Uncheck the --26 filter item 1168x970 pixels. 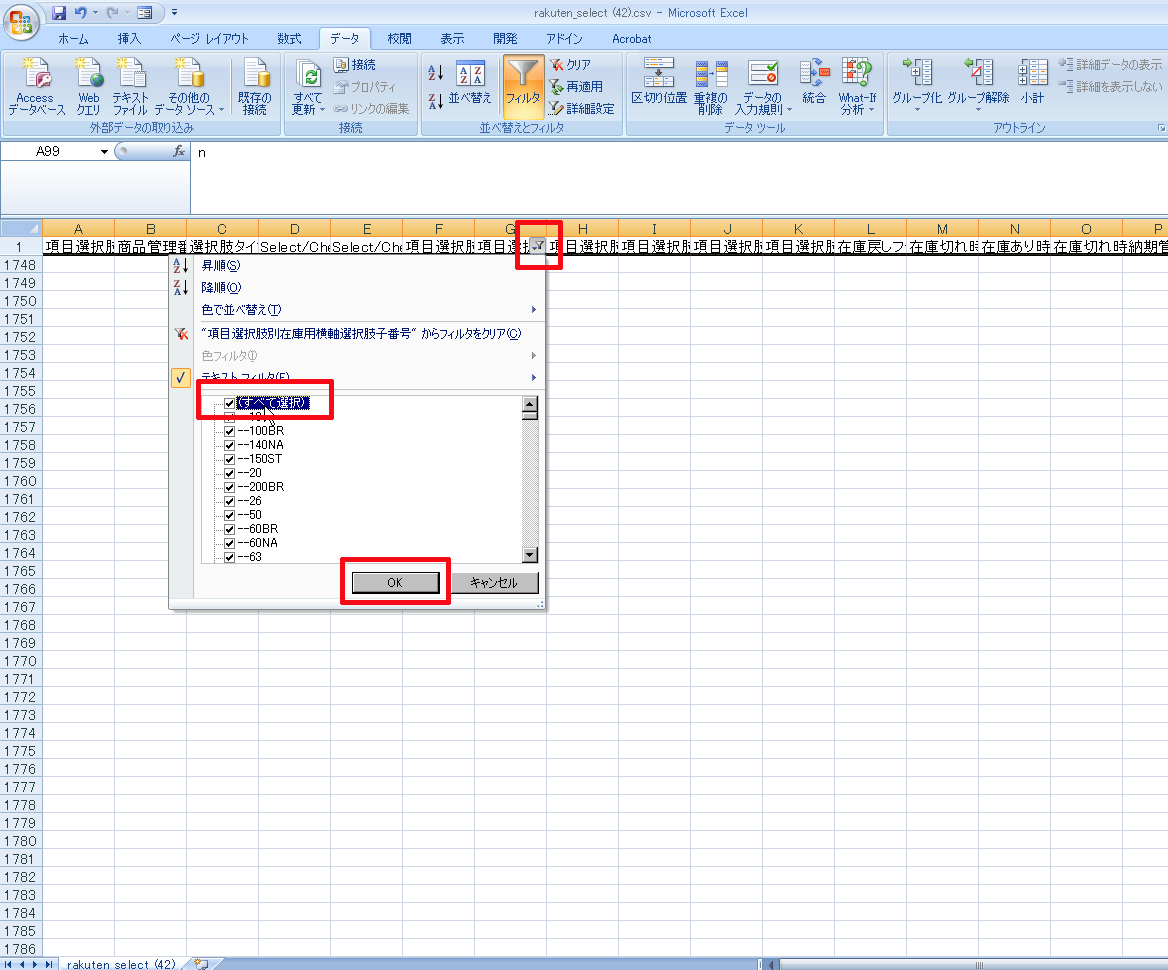coord(229,501)
